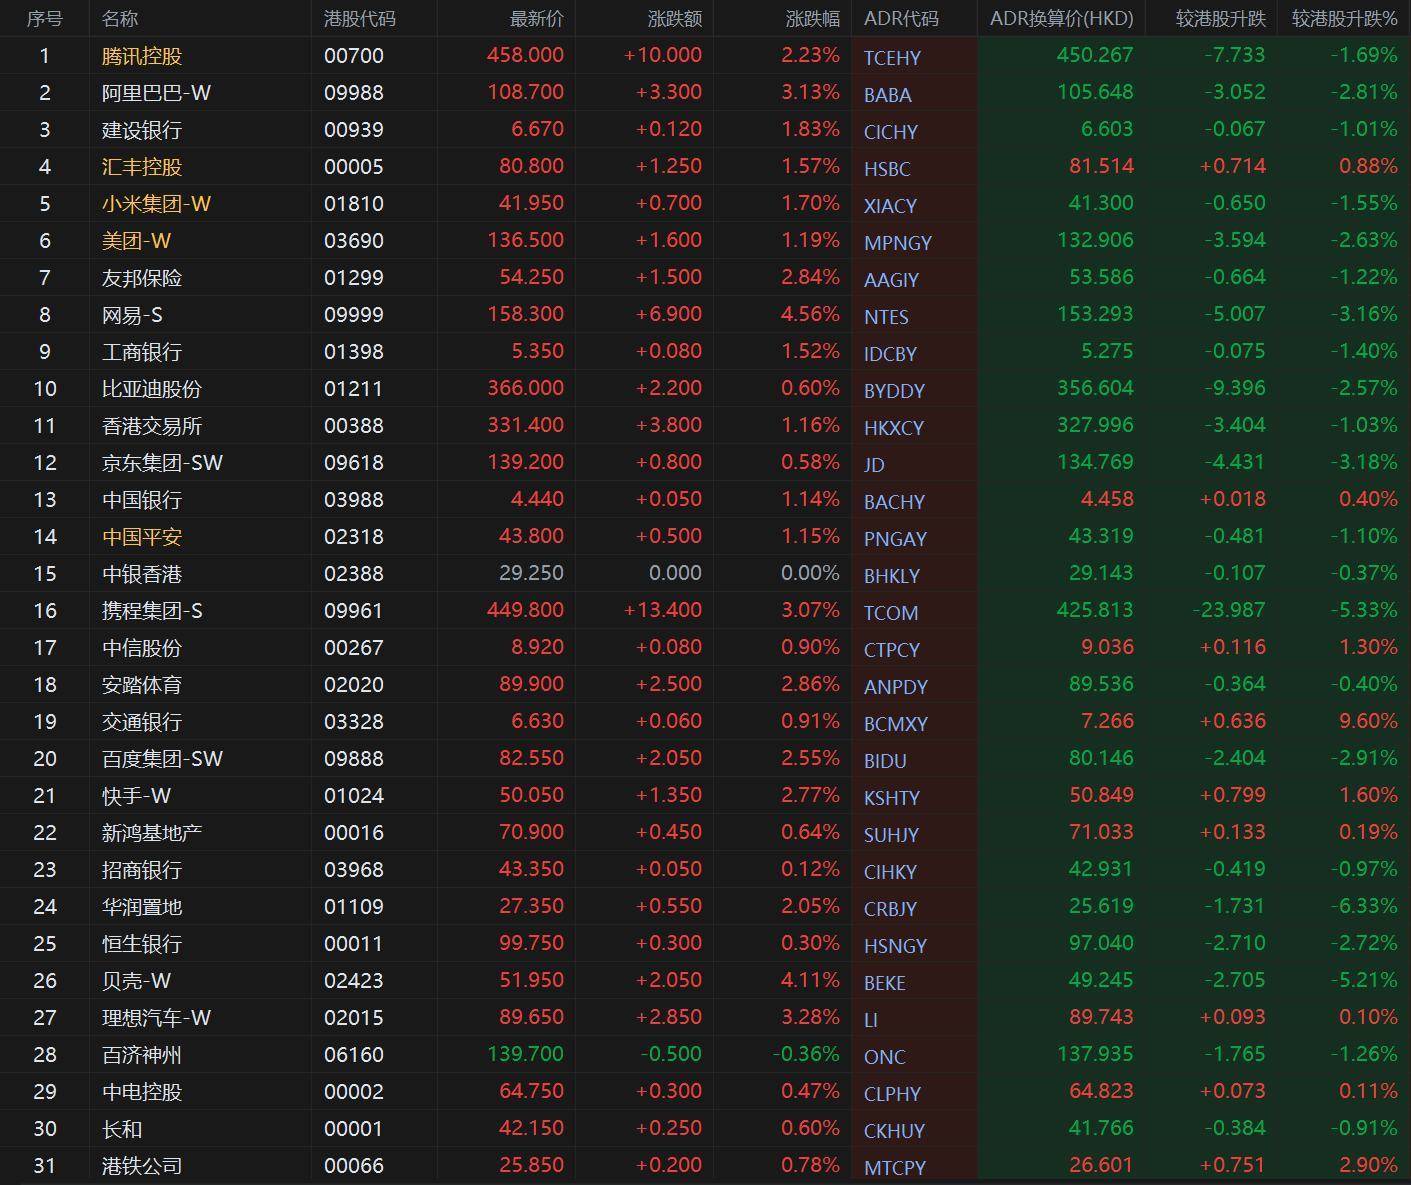Select 阿里巴巴-W in the name column
Viewport: 1411px width, 1185px height.
click(x=156, y=93)
